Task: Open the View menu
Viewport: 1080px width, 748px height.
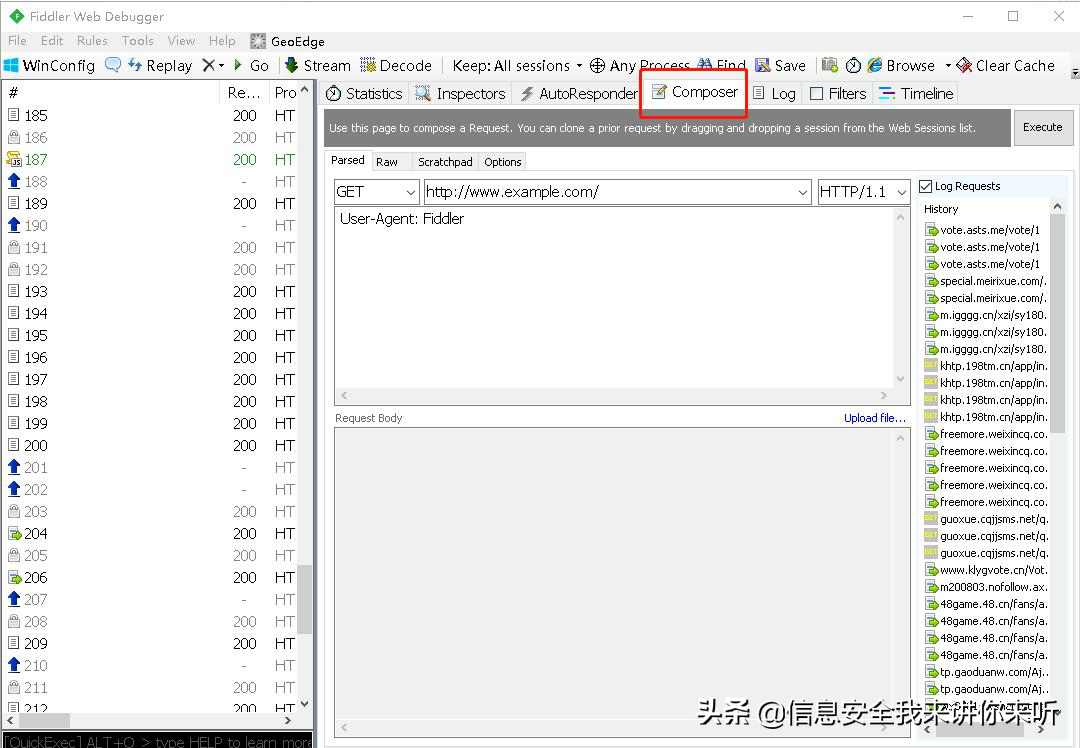Action: 181,41
